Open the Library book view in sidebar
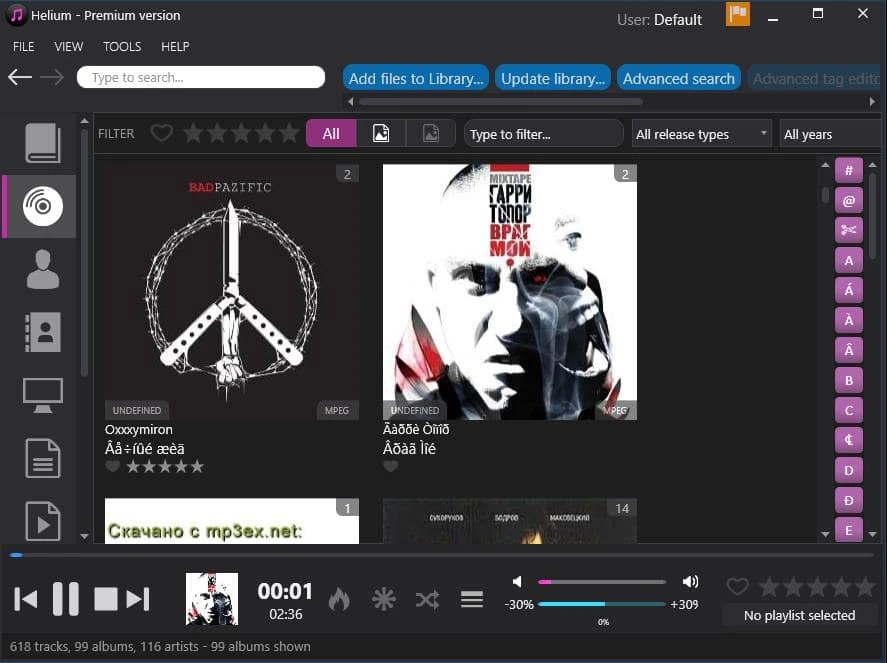Screen dimensions: 887x663 [x=42, y=143]
